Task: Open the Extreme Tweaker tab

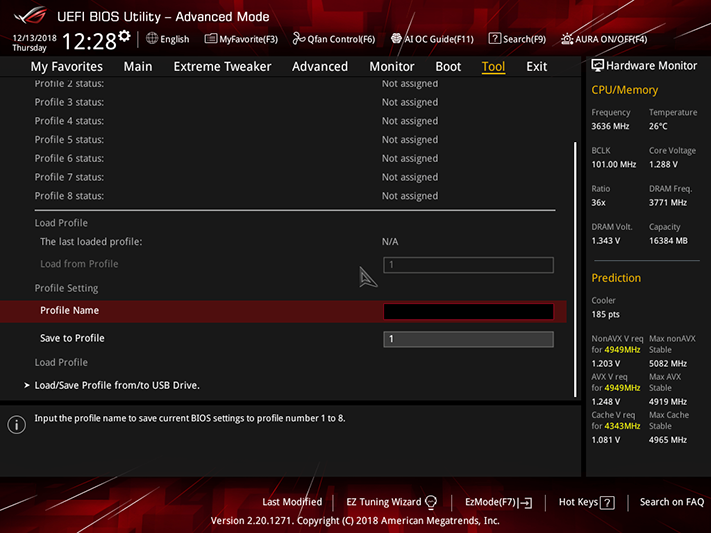Action: (222, 67)
